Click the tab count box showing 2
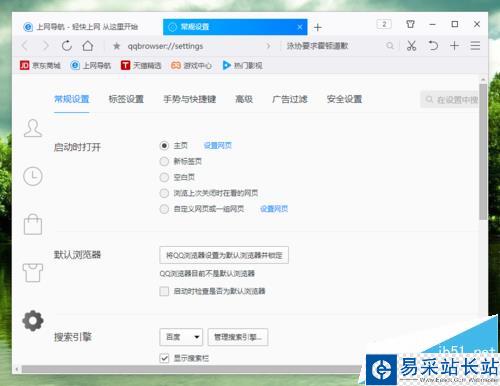500x386 pixels. point(384,24)
